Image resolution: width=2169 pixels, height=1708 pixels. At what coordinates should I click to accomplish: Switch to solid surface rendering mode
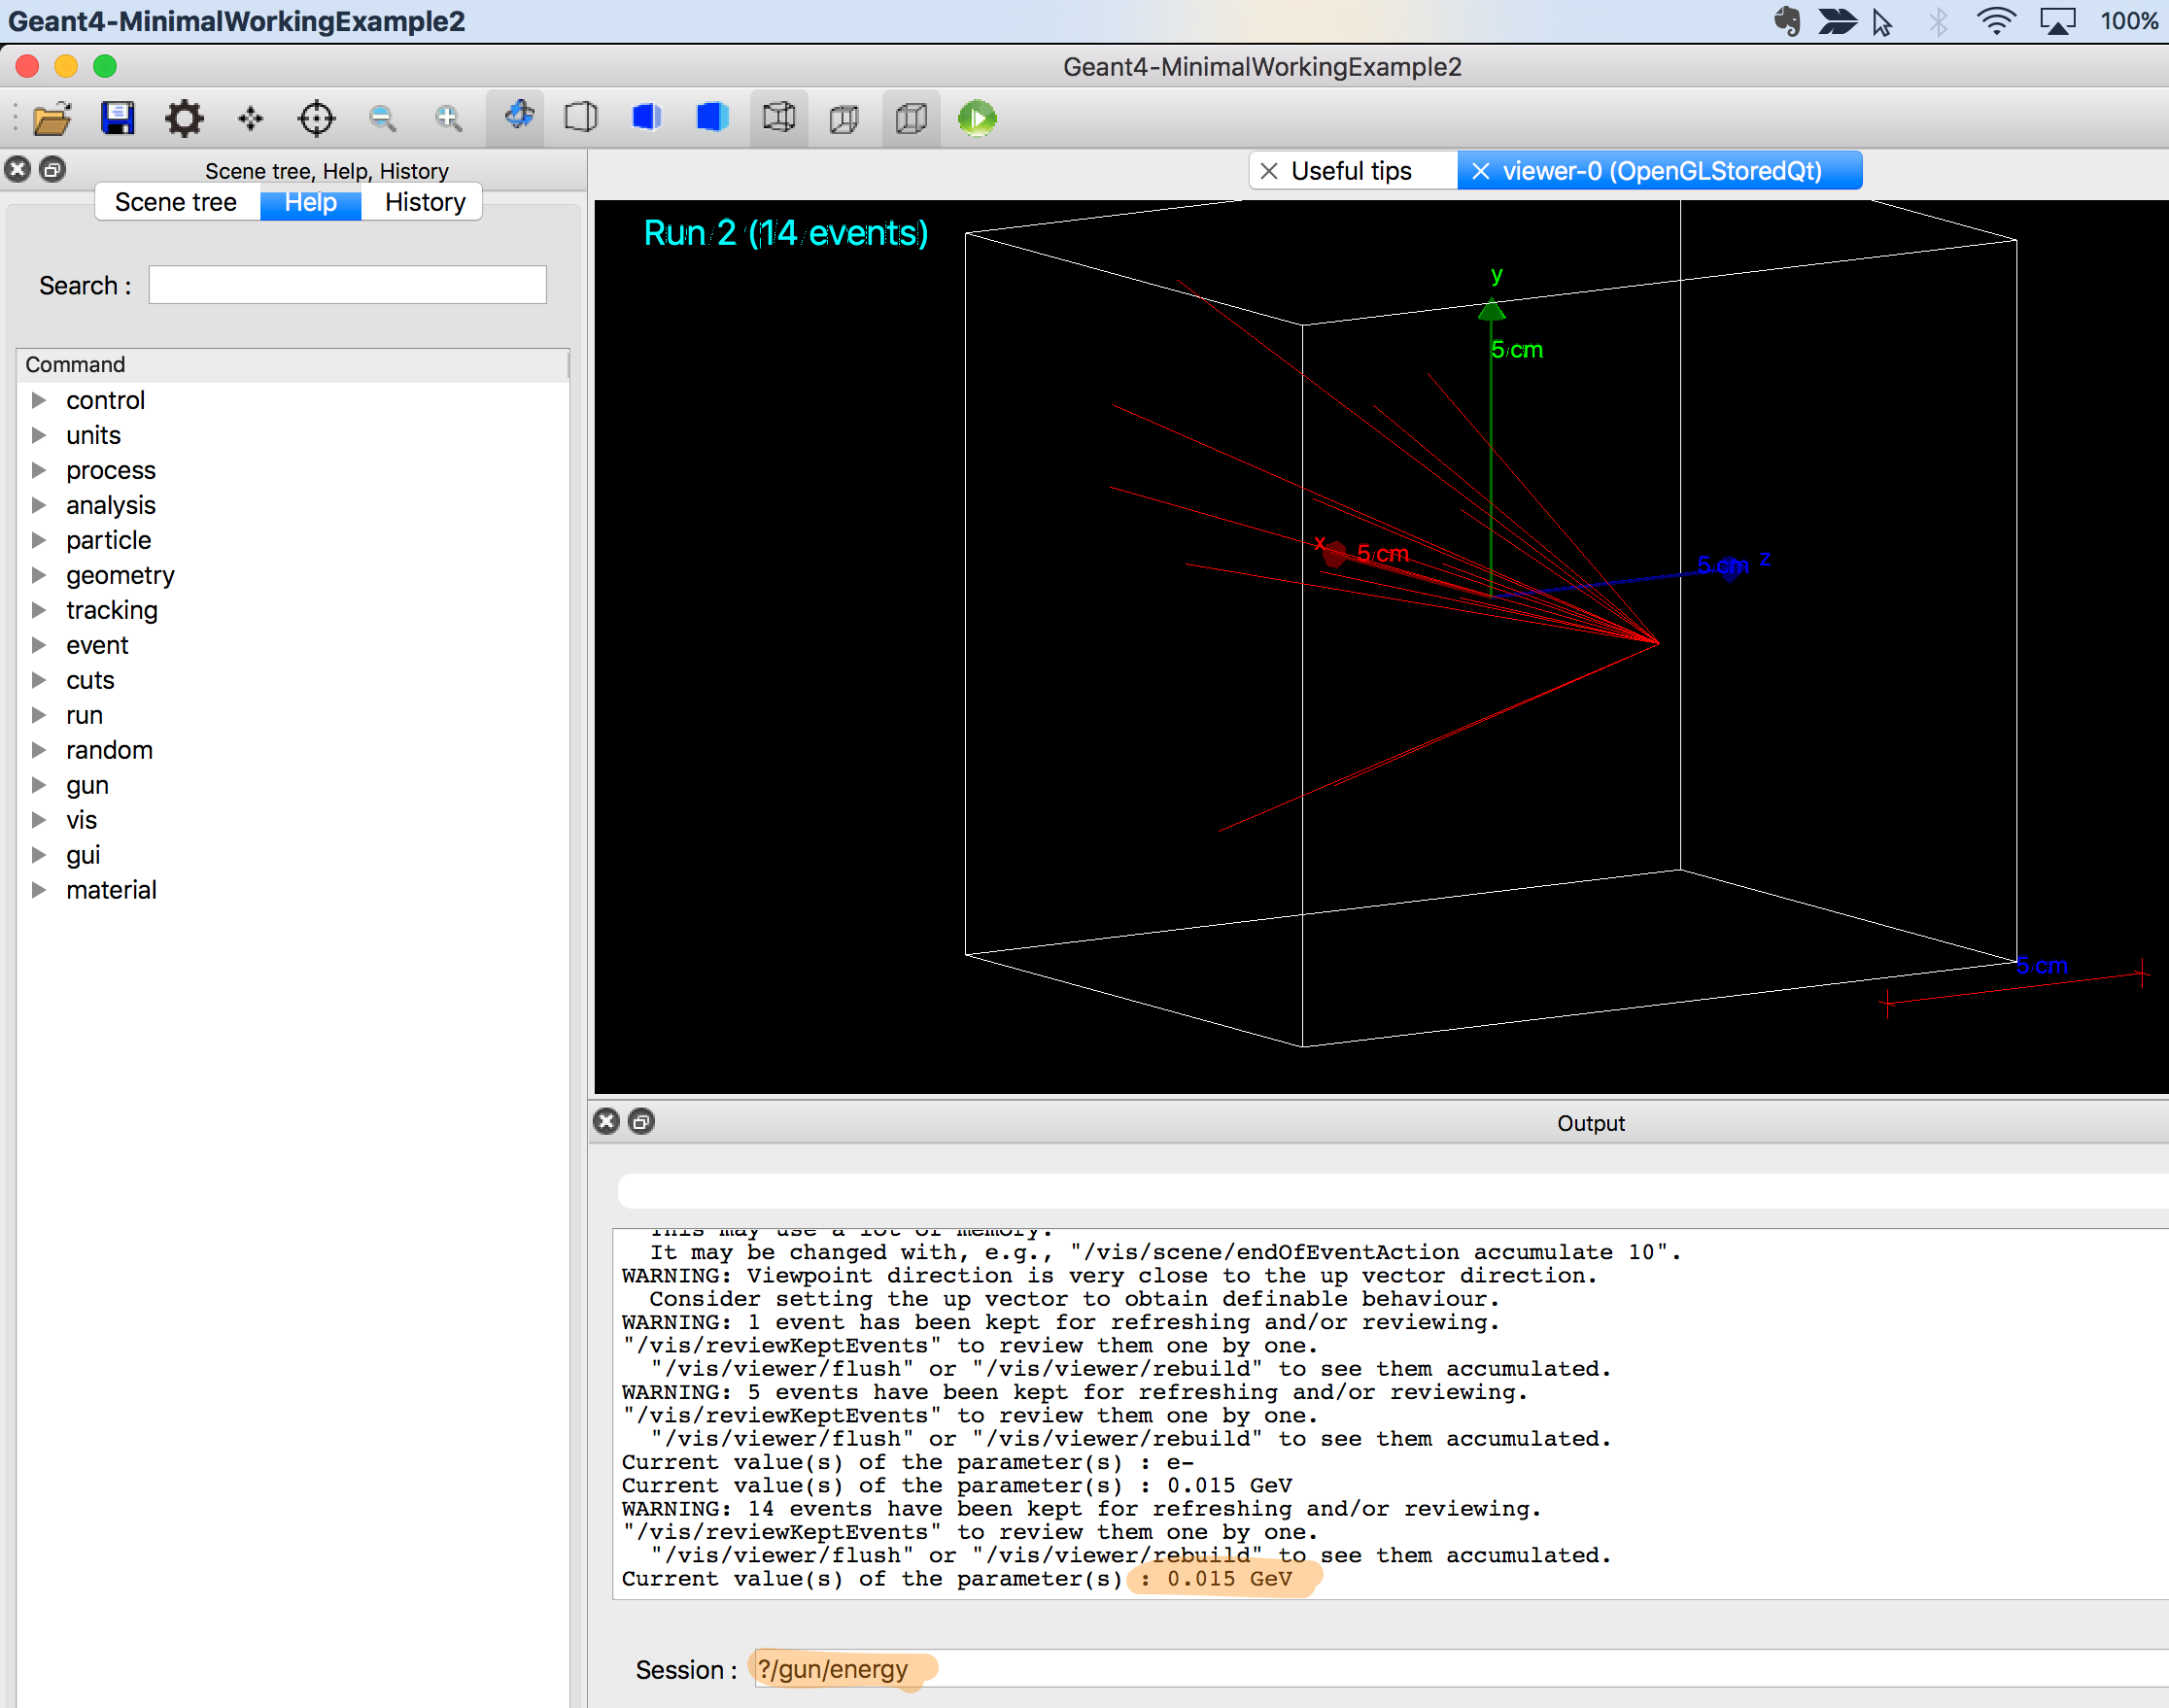tap(711, 117)
